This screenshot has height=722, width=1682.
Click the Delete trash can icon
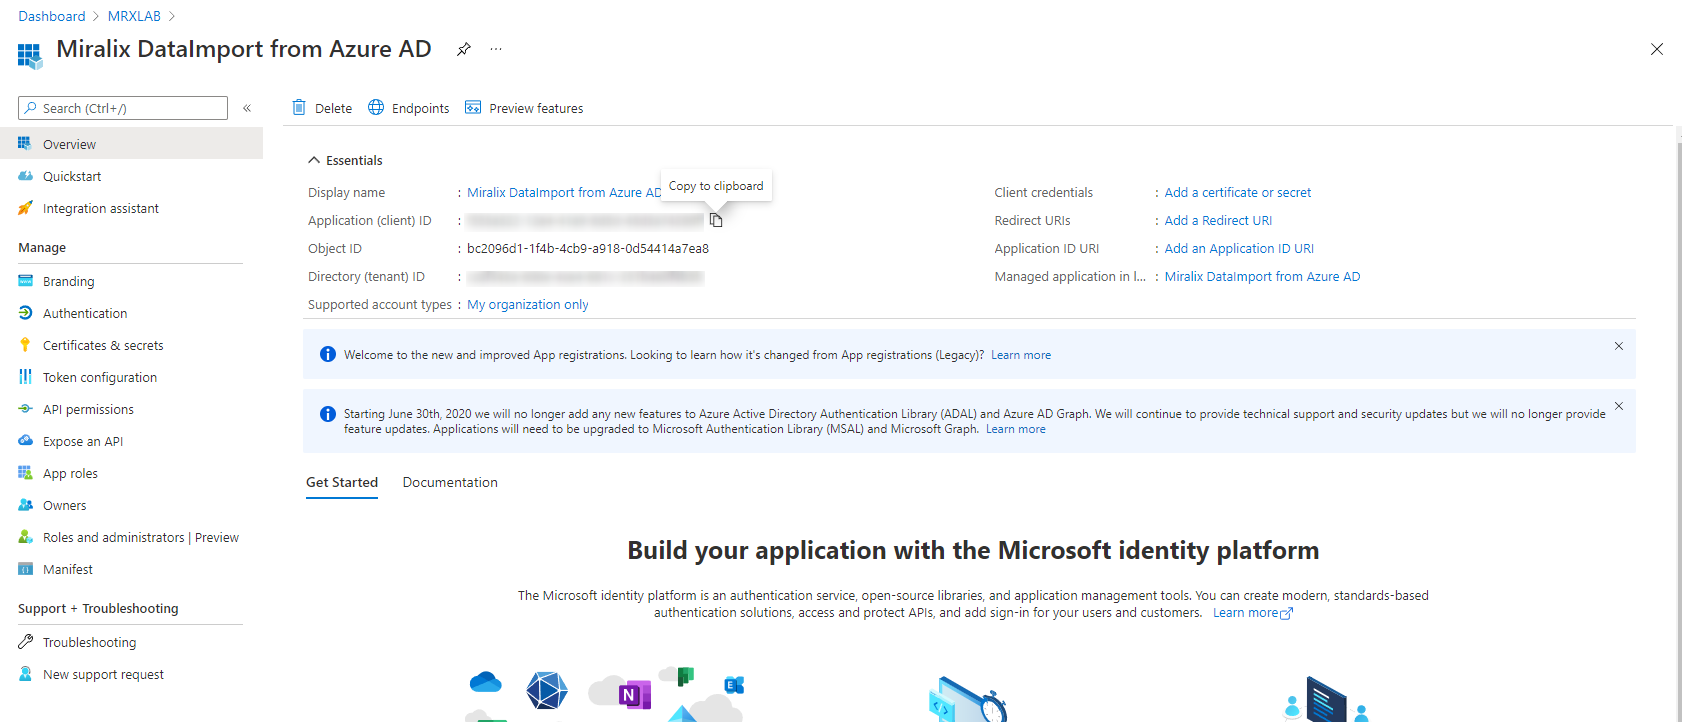[298, 107]
